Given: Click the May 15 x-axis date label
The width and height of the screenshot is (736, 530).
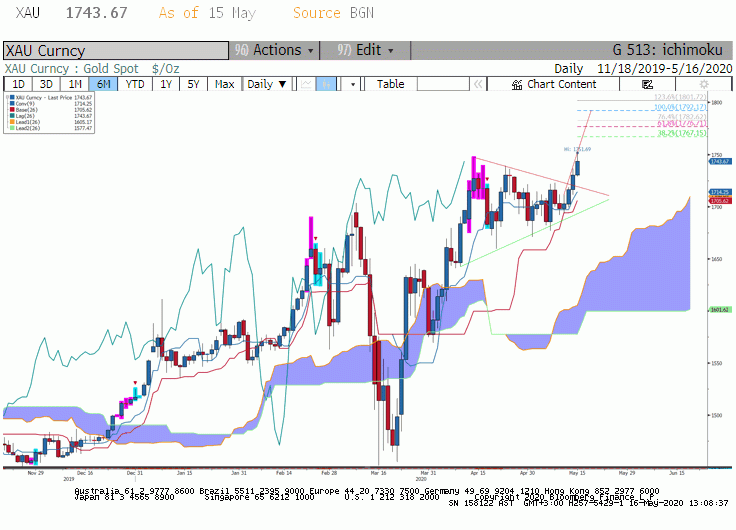Looking at the screenshot, I should pyautogui.click(x=577, y=473).
